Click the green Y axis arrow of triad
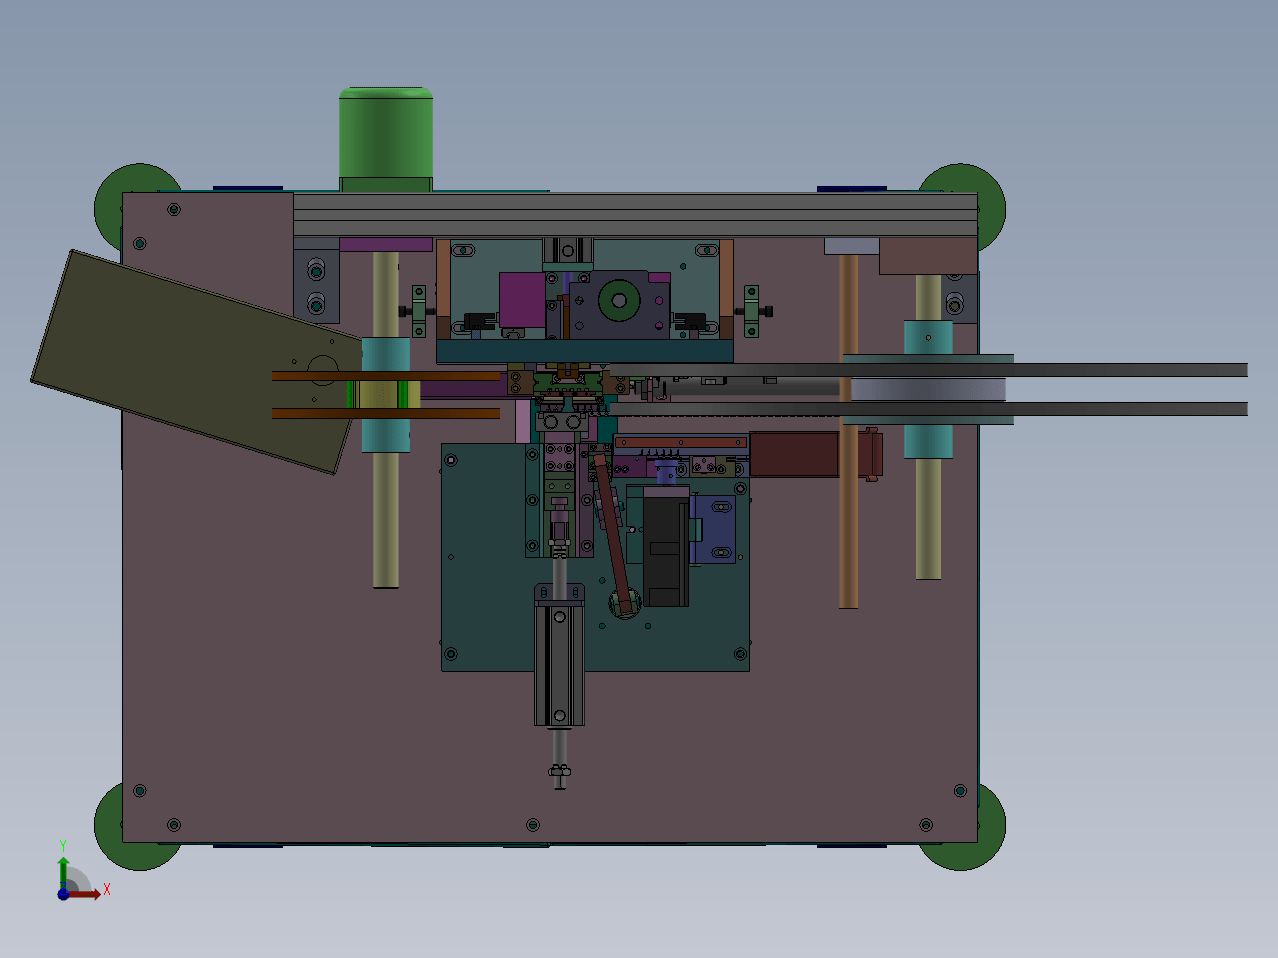 (x=63, y=871)
